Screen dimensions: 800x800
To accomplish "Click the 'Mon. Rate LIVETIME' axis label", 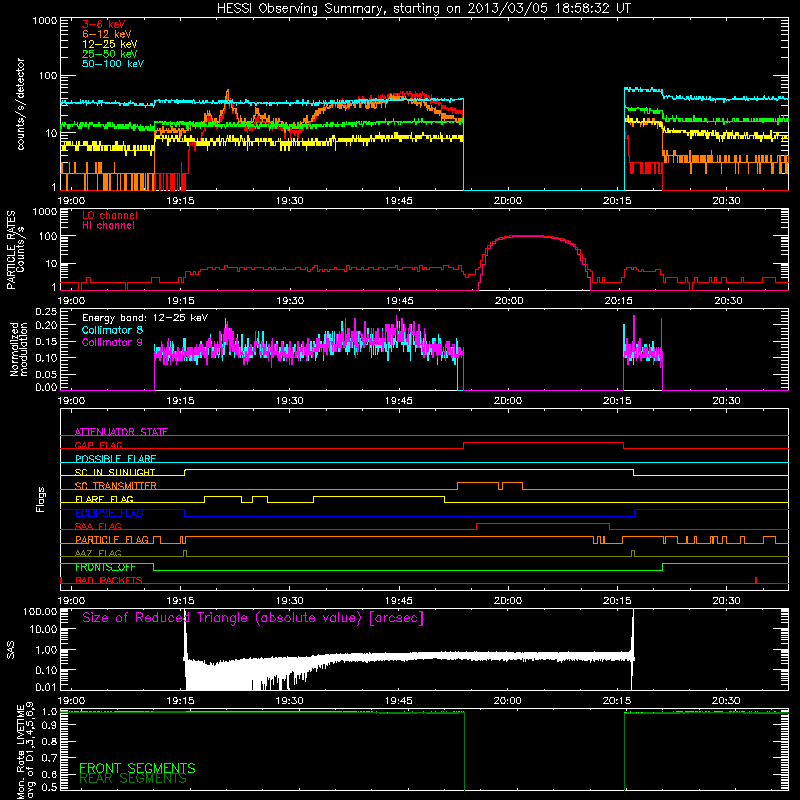I will (20, 753).
